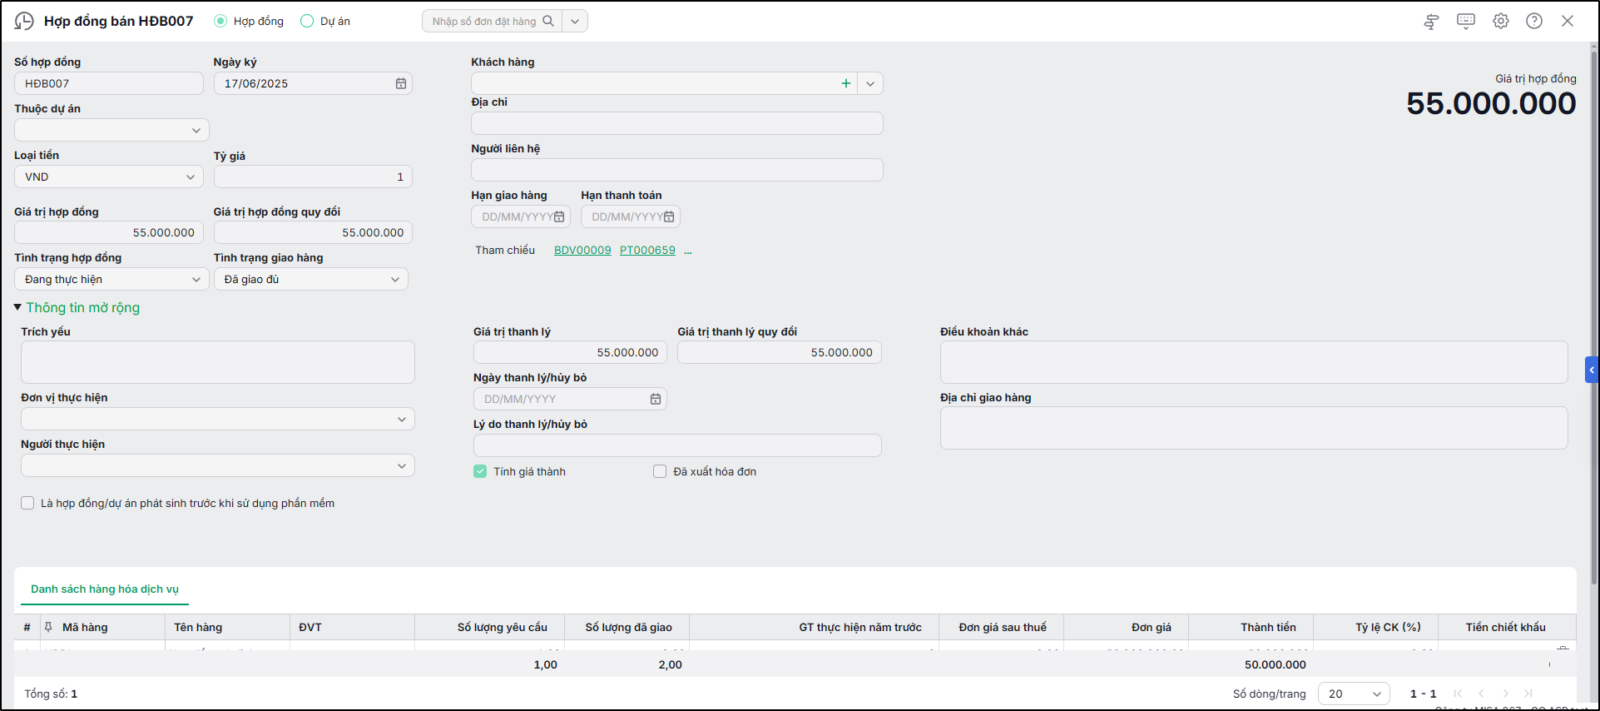Click the Giá trị hợp đồng quy đổi field
The image size is (1600, 711).
click(313, 232)
